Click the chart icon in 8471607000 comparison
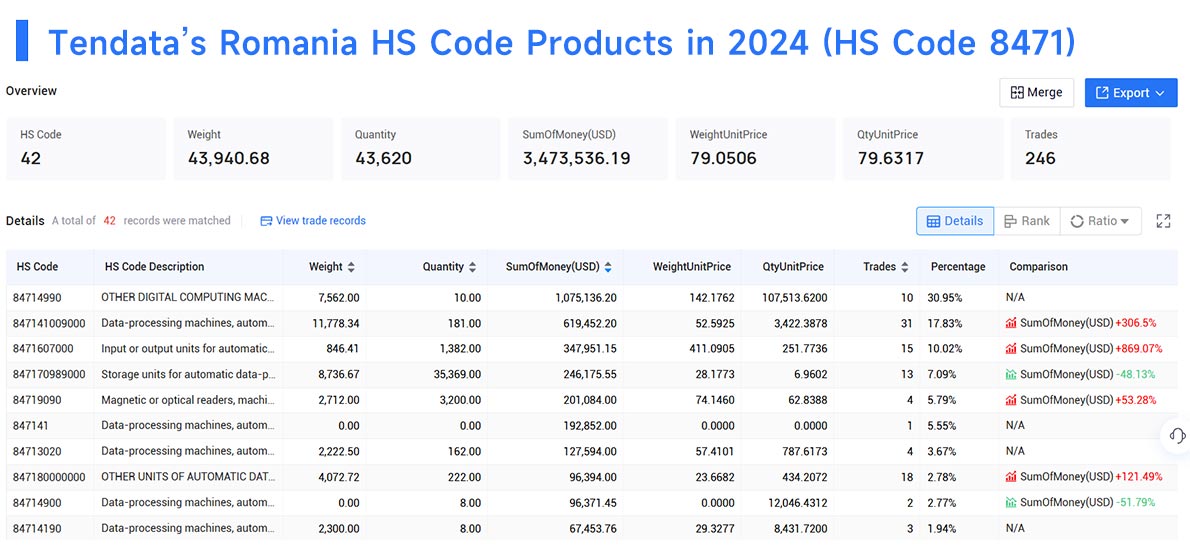This screenshot has width=1190, height=552. [x=1011, y=349]
